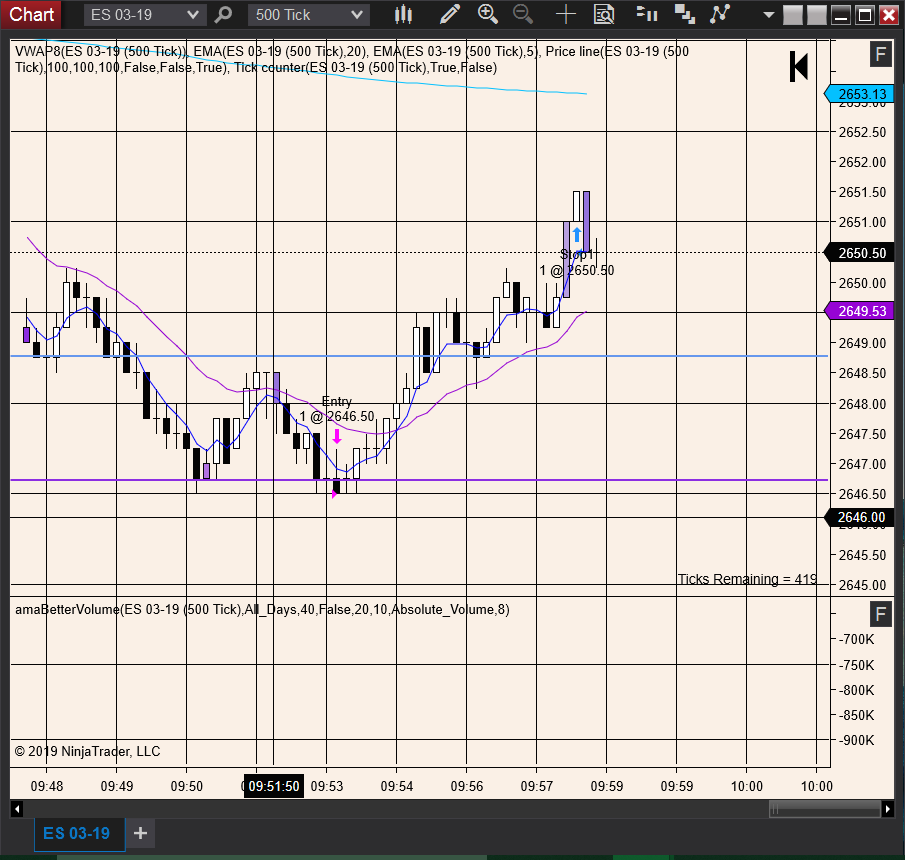Click the 09:57 time axis label
The image size is (905, 860).
click(537, 786)
